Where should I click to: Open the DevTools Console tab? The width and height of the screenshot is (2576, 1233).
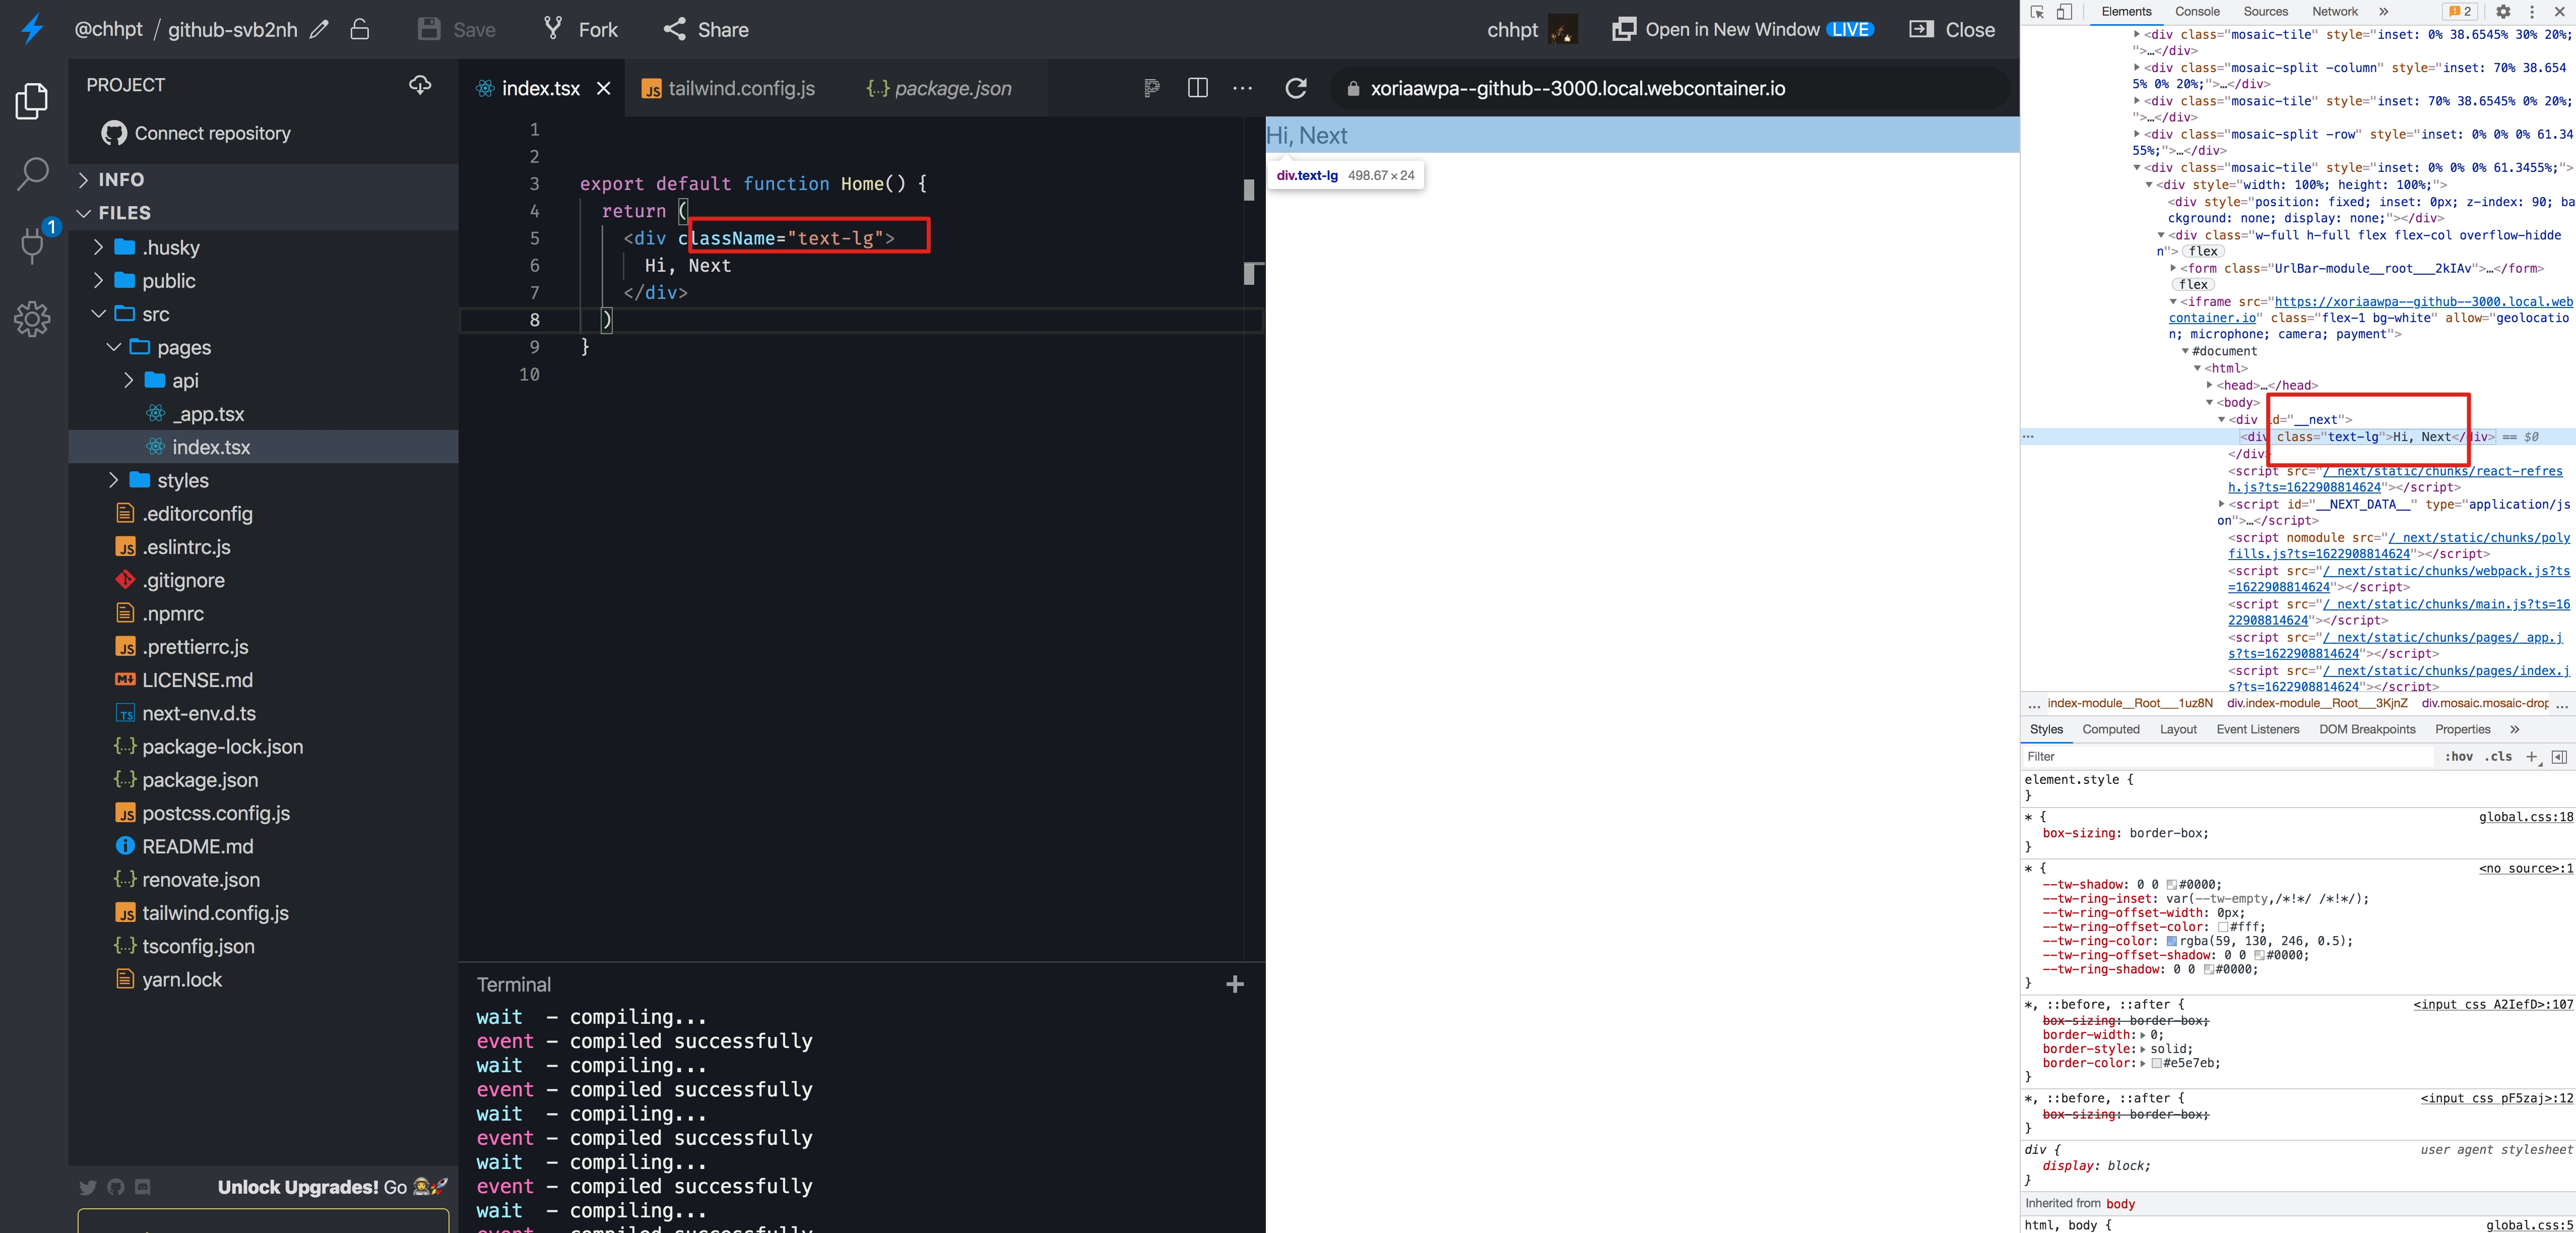2197,12
